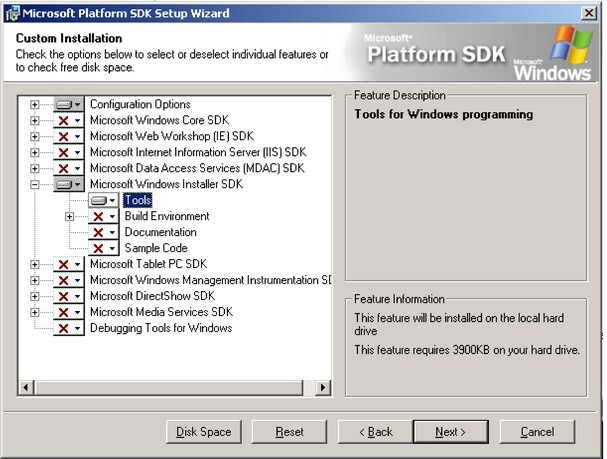Select Microsoft Internet Information Server (IIS) SDK label
The width and height of the screenshot is (607, 459).
click(x=198, y=152)
